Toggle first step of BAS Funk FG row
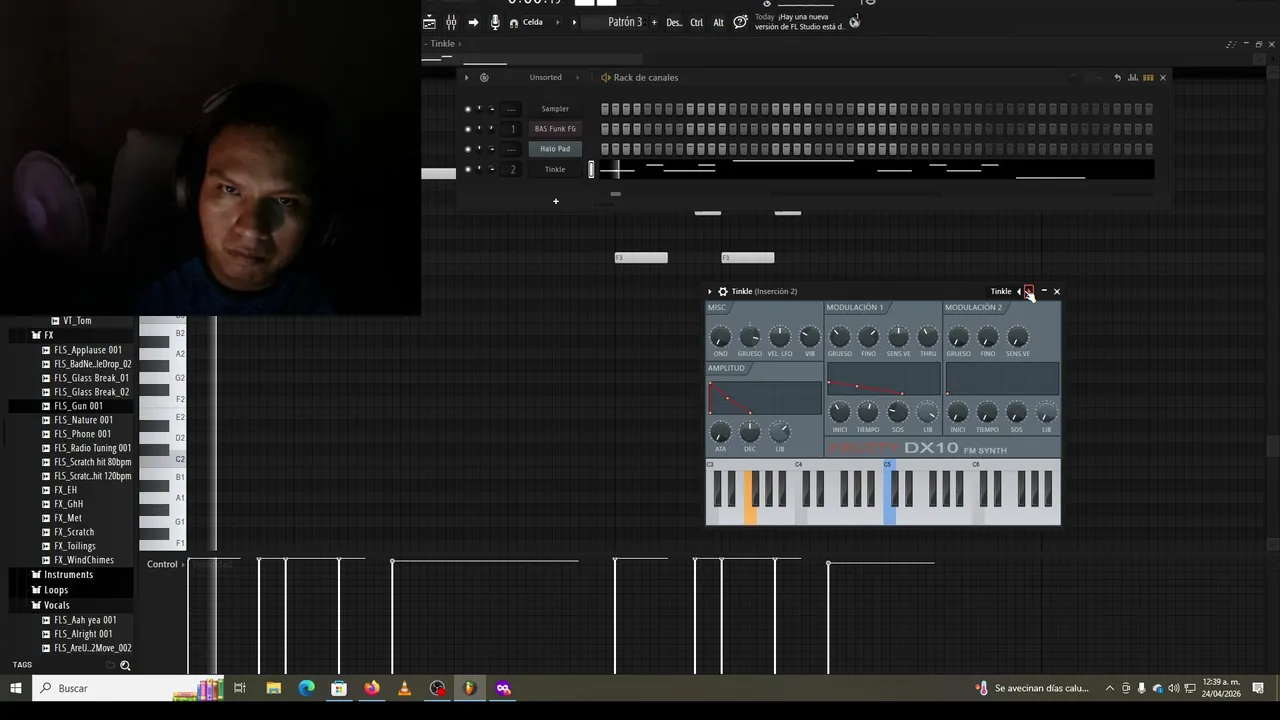The height and width of the screenshot is (720, 1280). pos(604,129)
